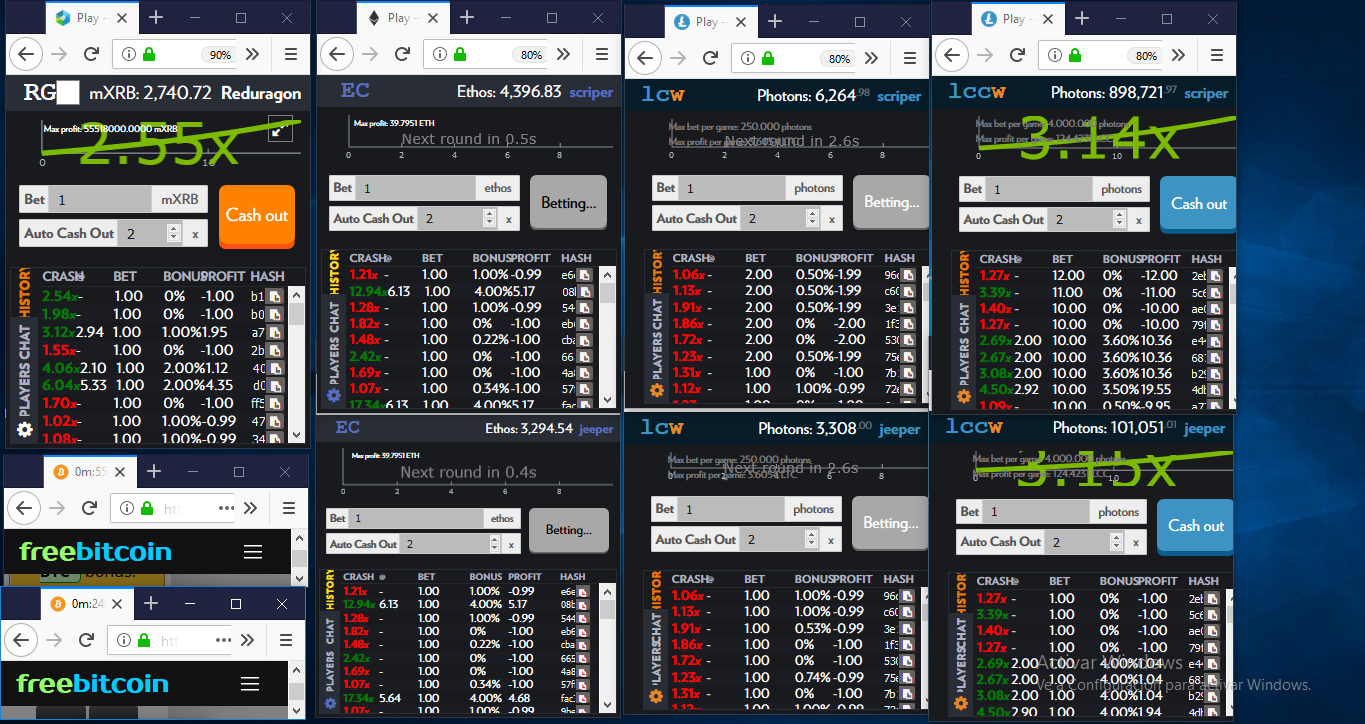Click the site information icon in the lcw window

pos(746,59)
